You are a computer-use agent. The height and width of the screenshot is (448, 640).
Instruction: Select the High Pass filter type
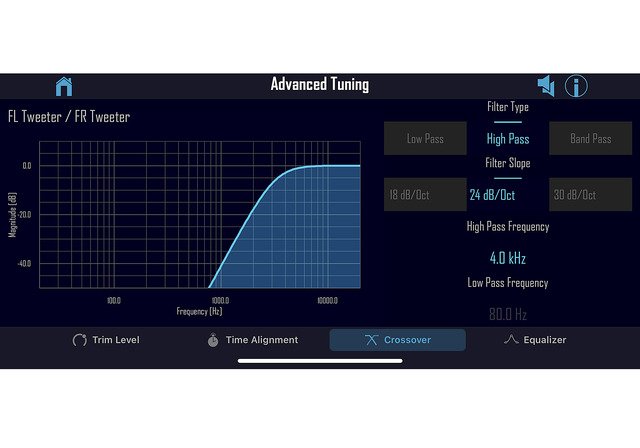point(508,139)
